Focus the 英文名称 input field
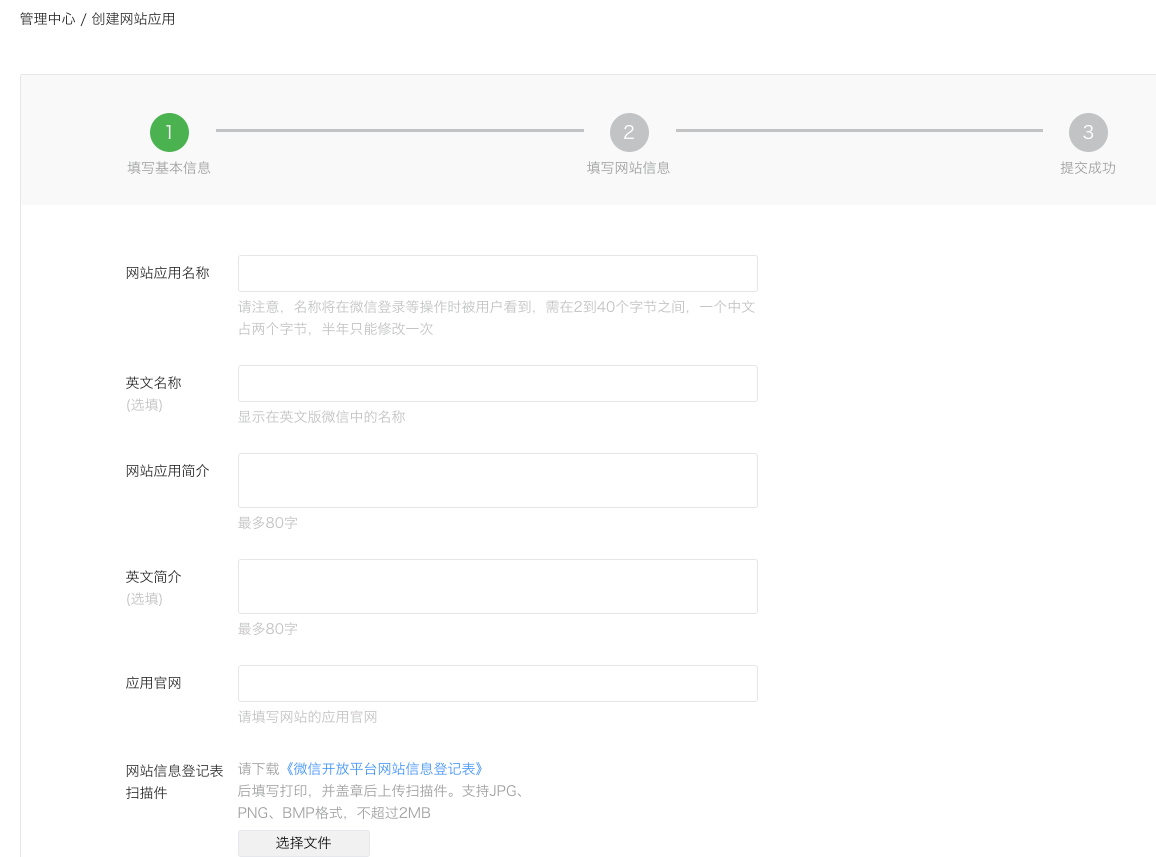Viewport: 1156px width, 857px height. tap(498, 384)
